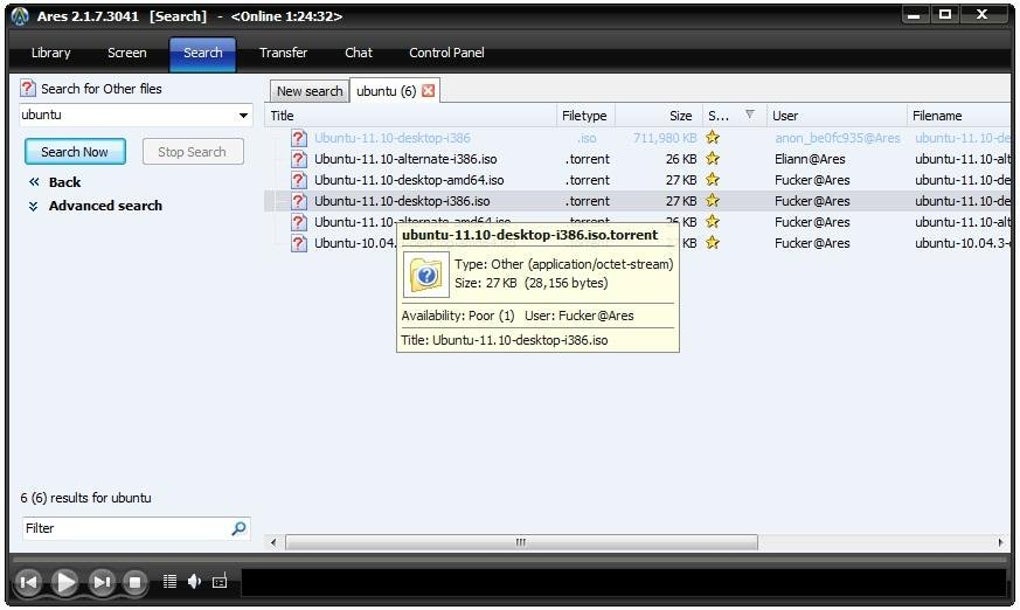Click '6 (6) results for ubuntu' status text
Screen dimensions: 1020x610
pyautogui.click(x=86, y=498)
